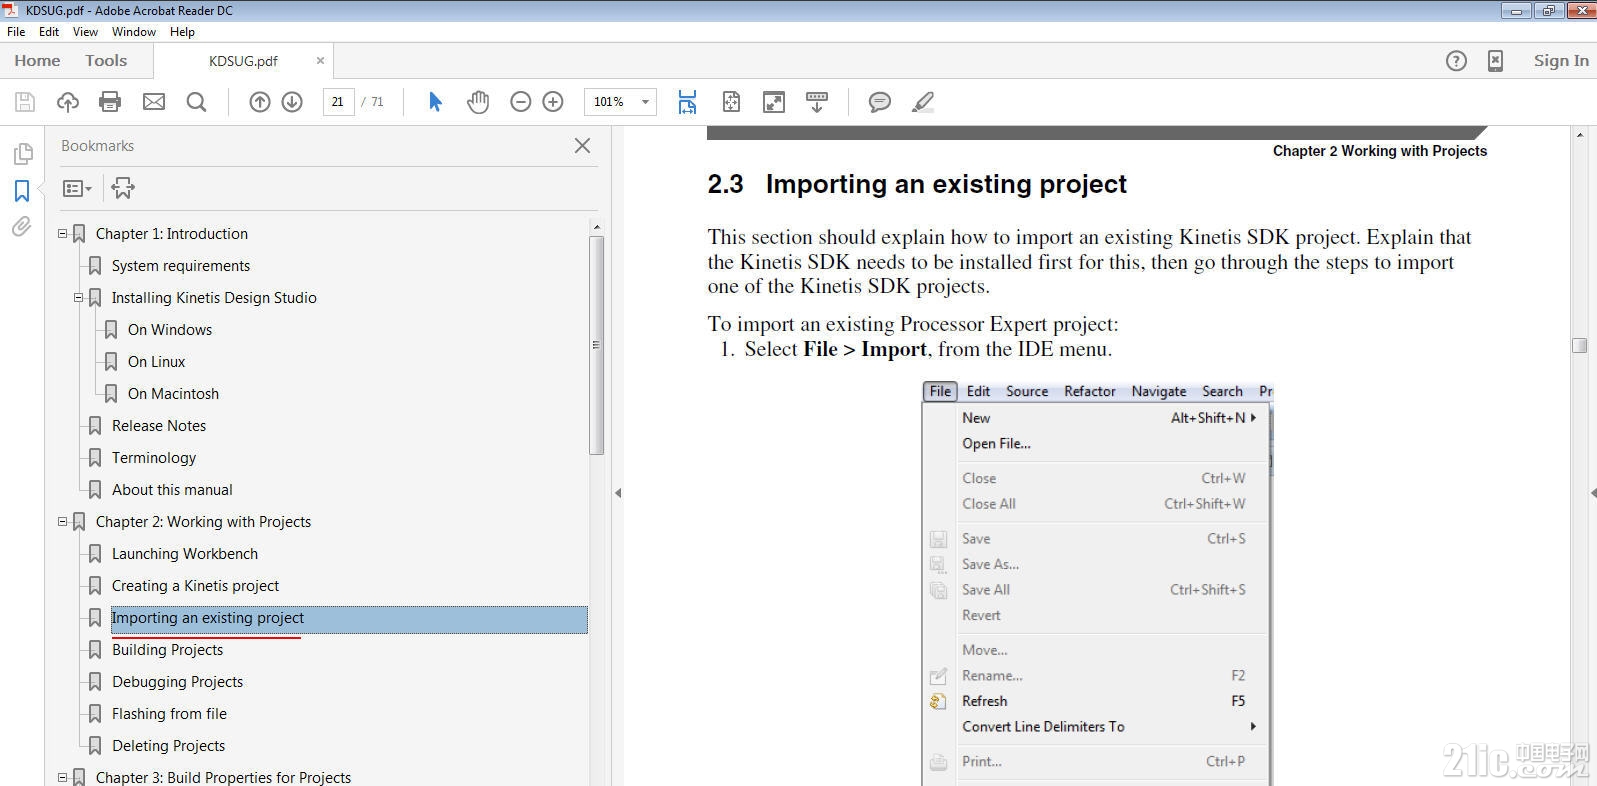Click the Fit one full page icon
This screenshot has height=786, width=1597.
(x=731, y=102)
